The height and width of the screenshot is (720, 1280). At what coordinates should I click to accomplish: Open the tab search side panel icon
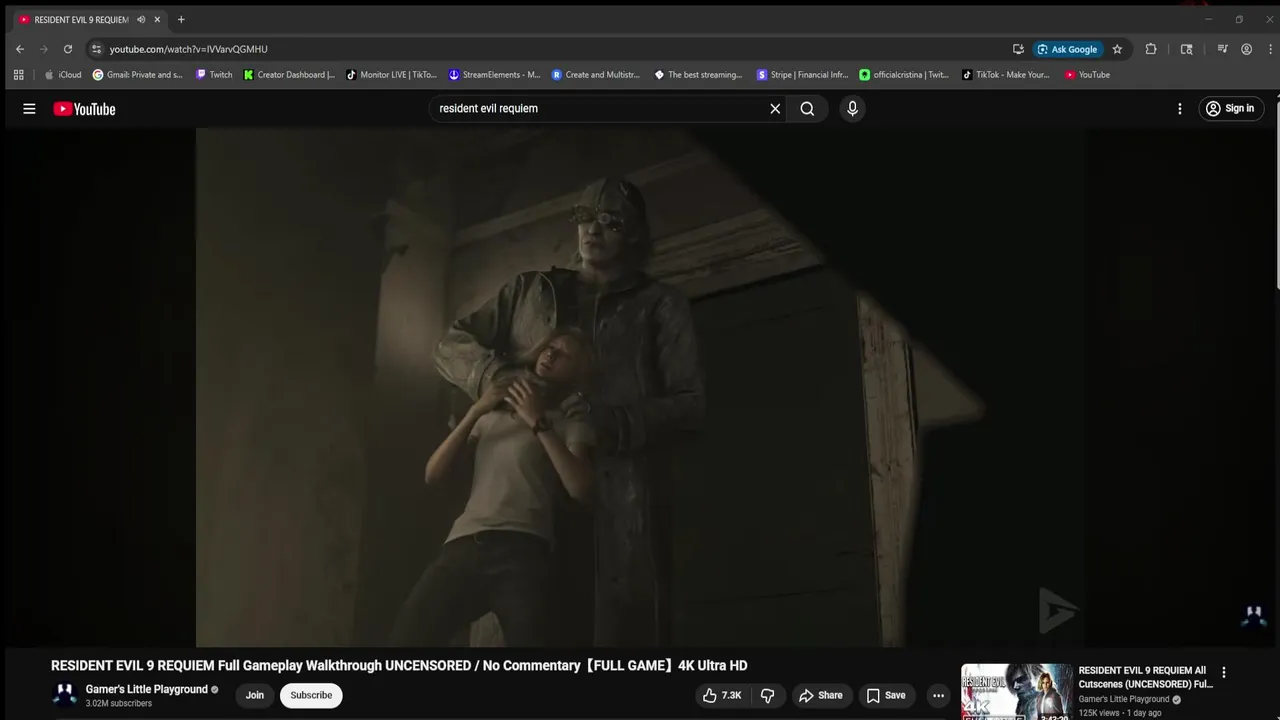click(1187, 49)
